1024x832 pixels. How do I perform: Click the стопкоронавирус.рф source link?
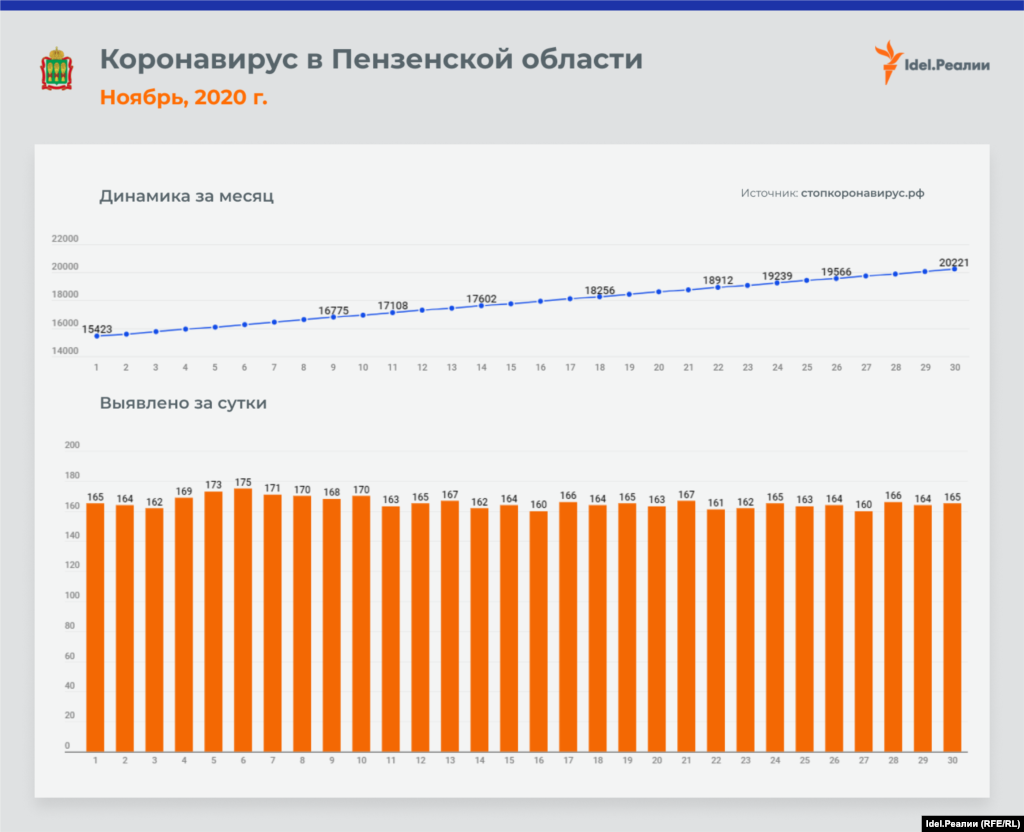coord(862,193)
